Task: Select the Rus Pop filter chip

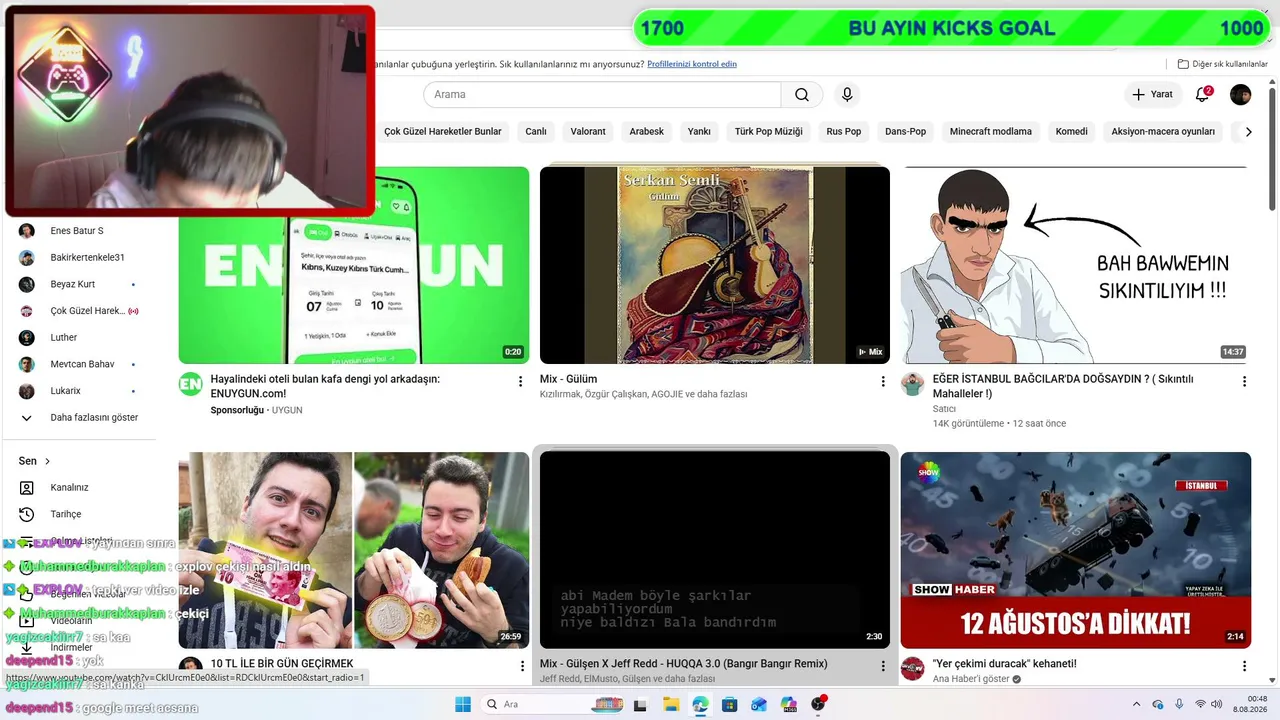Action: (844, 131)
